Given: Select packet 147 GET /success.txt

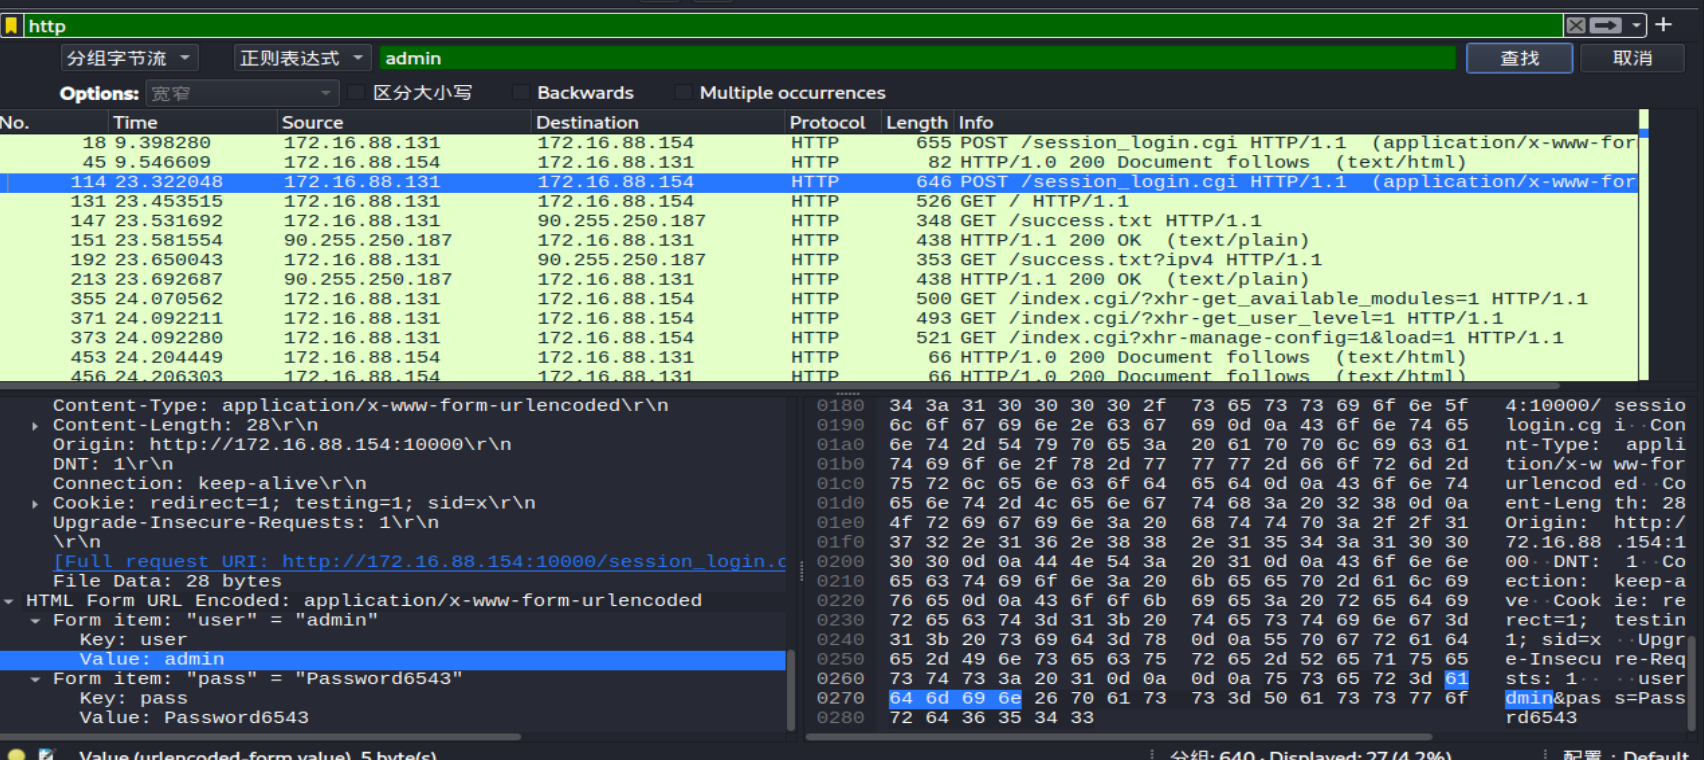Looking at the screenshot, I should click(819, 221).
